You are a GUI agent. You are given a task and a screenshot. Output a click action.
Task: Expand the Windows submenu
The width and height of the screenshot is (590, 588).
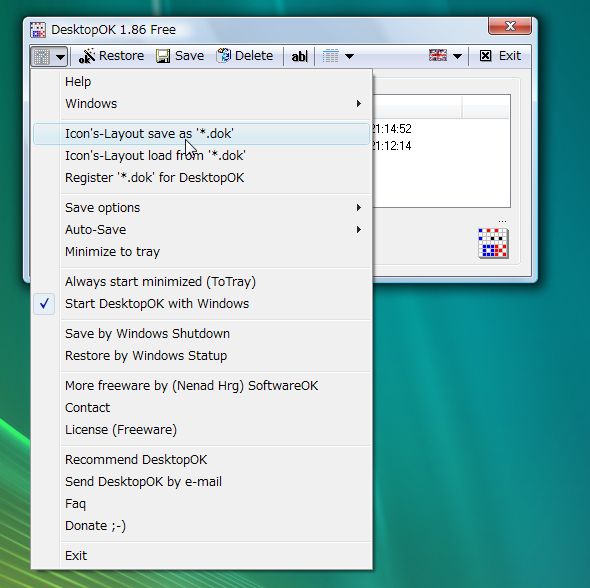(x=202, y=103)
